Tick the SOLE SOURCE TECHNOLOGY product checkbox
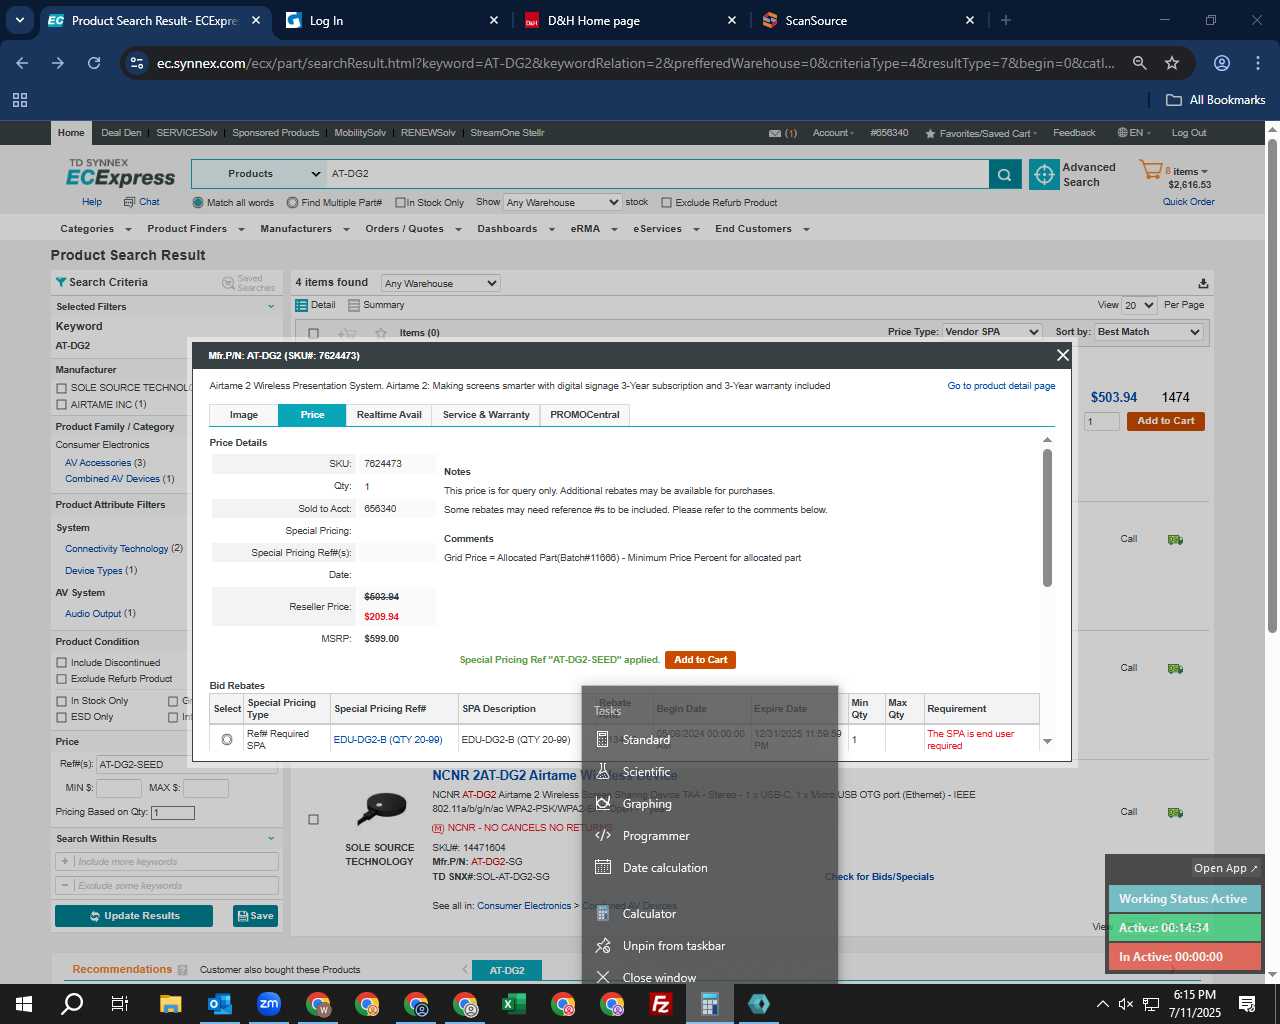Screen dimensions: 1280x1024 (x=313, y=819)
